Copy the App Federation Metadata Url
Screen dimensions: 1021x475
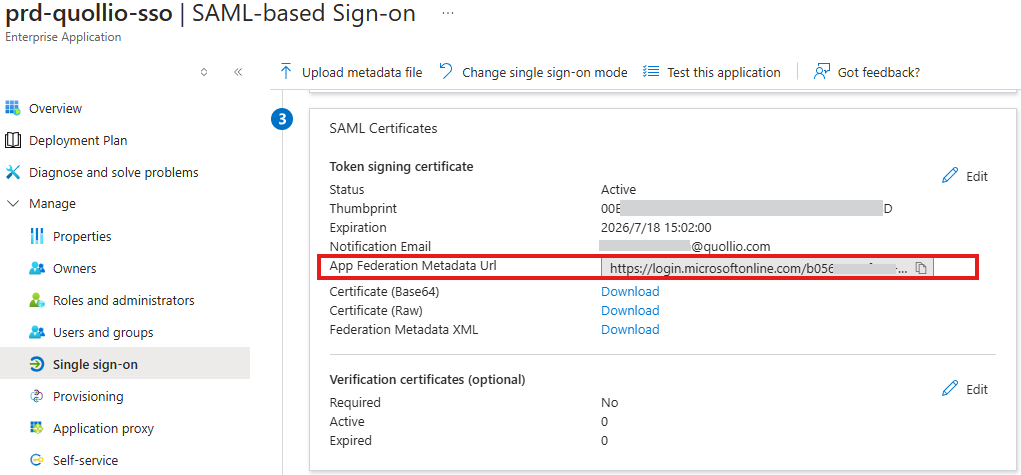point(921,268)
